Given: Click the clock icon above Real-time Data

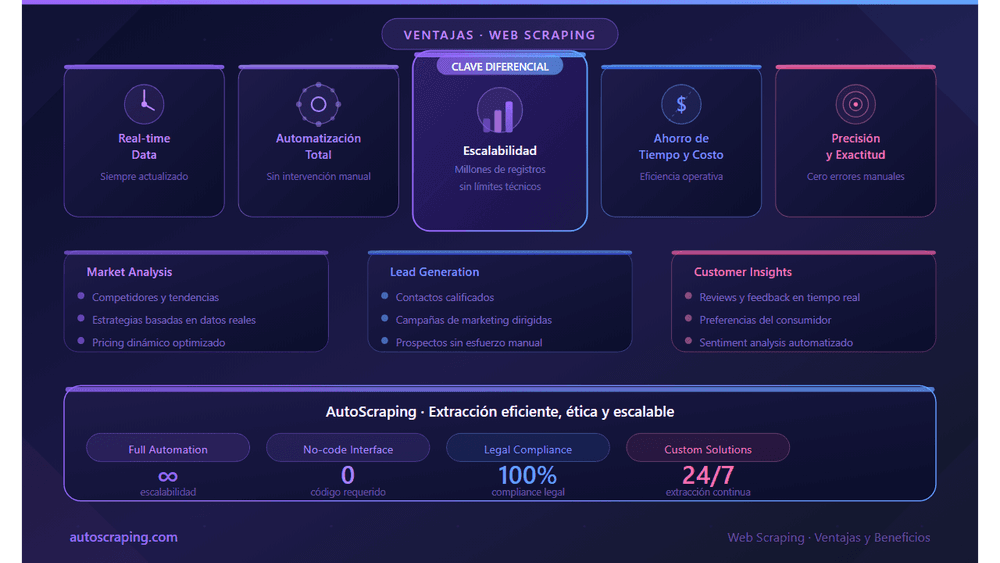Looking at the screenshot, I should 144,103.
